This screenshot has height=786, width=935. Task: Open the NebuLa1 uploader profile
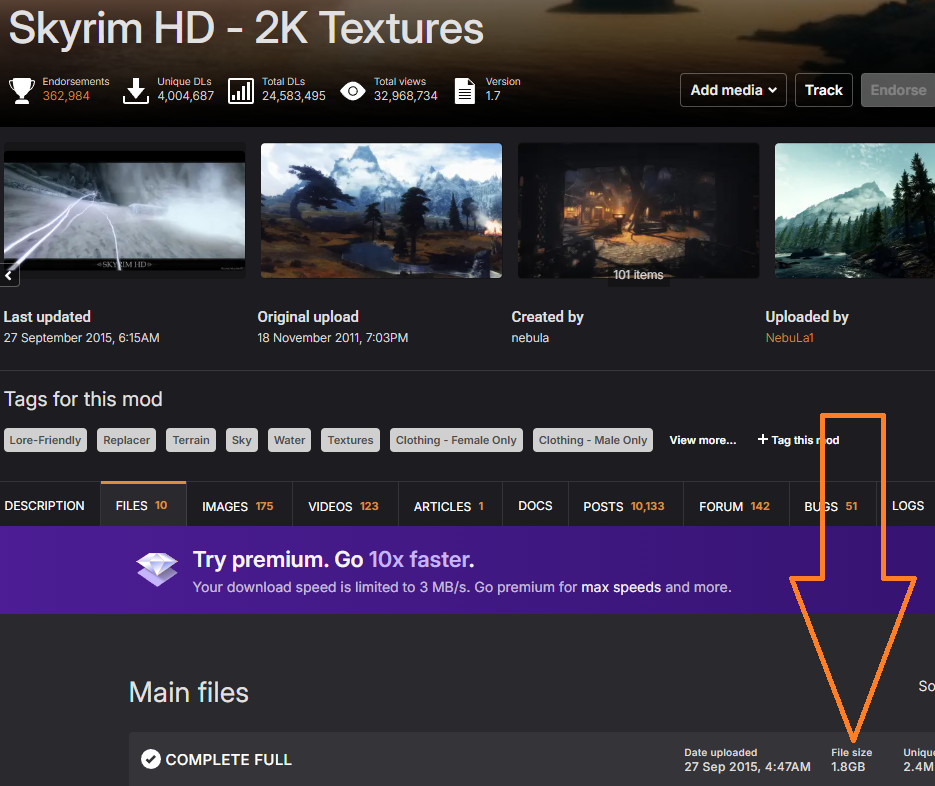pyautogui.click(x=790, y=338)
